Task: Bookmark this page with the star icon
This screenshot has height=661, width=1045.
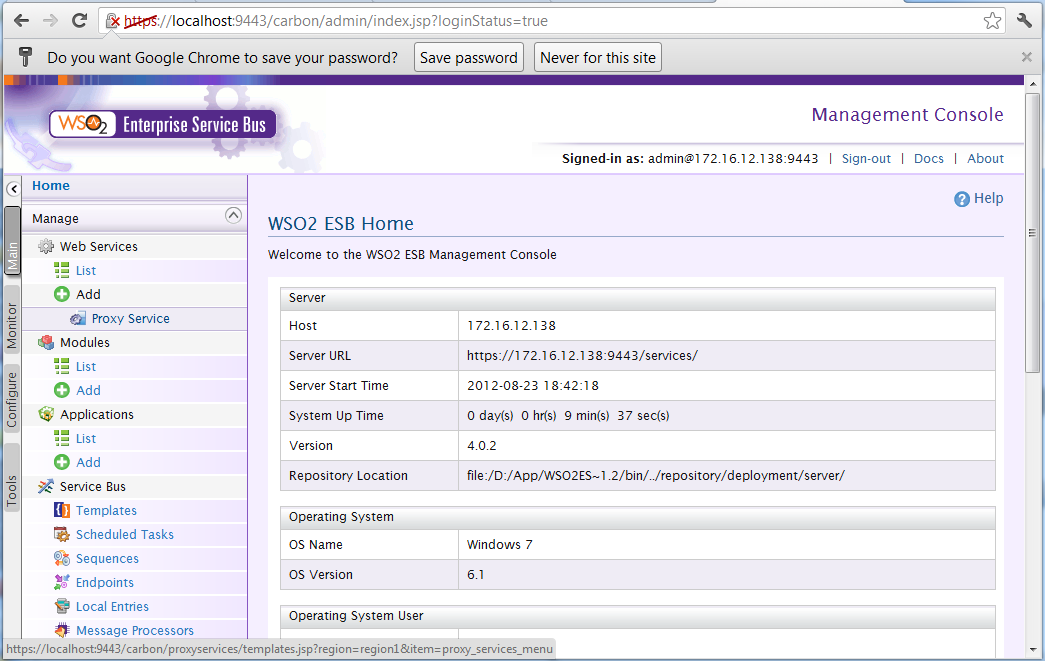Action: coord(992,21)
